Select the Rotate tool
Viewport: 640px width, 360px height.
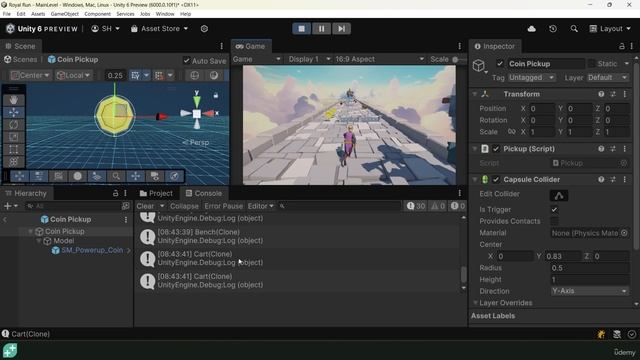13,124
